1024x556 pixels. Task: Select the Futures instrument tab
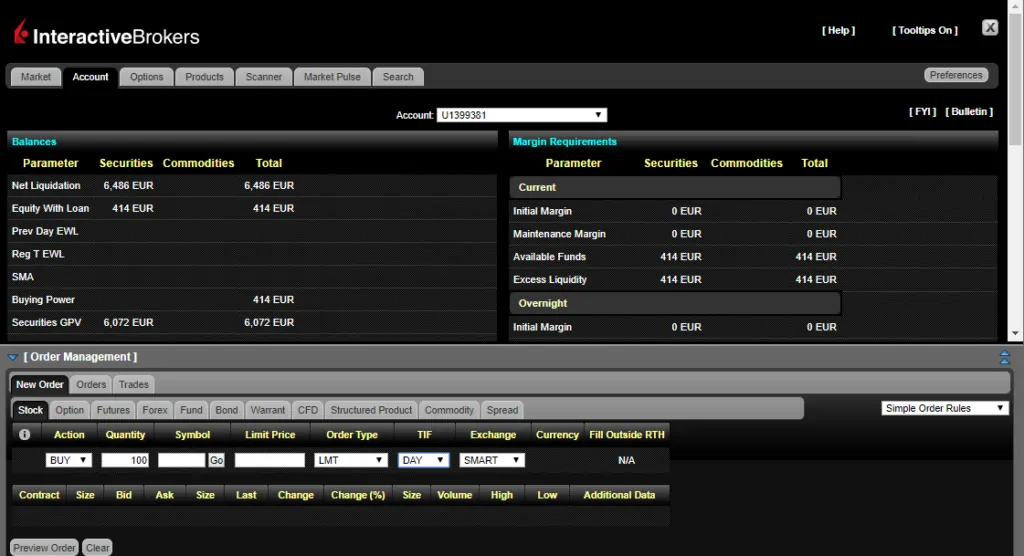pyautogui.click(x=113, y=410)
